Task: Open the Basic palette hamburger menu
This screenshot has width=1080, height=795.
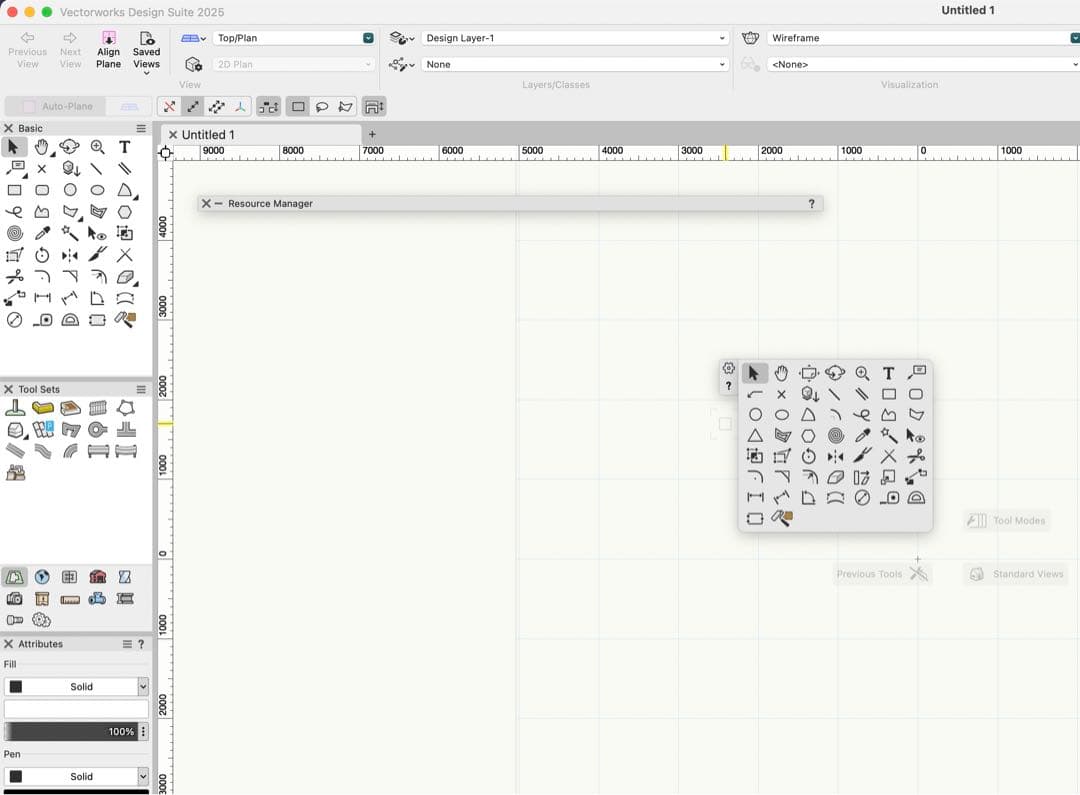Action: pyautogui.click(x=141, y=128)
